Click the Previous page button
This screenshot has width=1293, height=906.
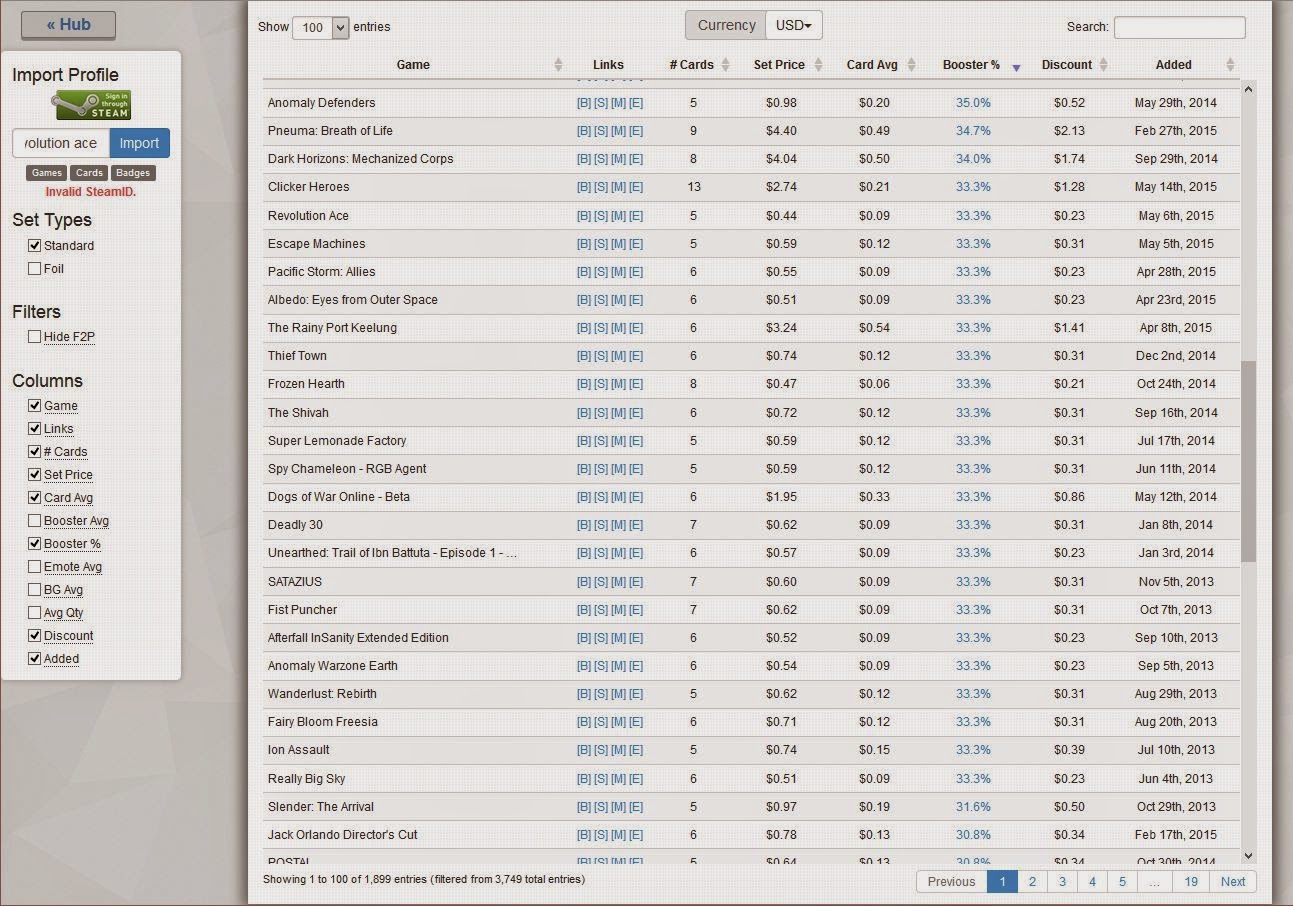point(951,881)
